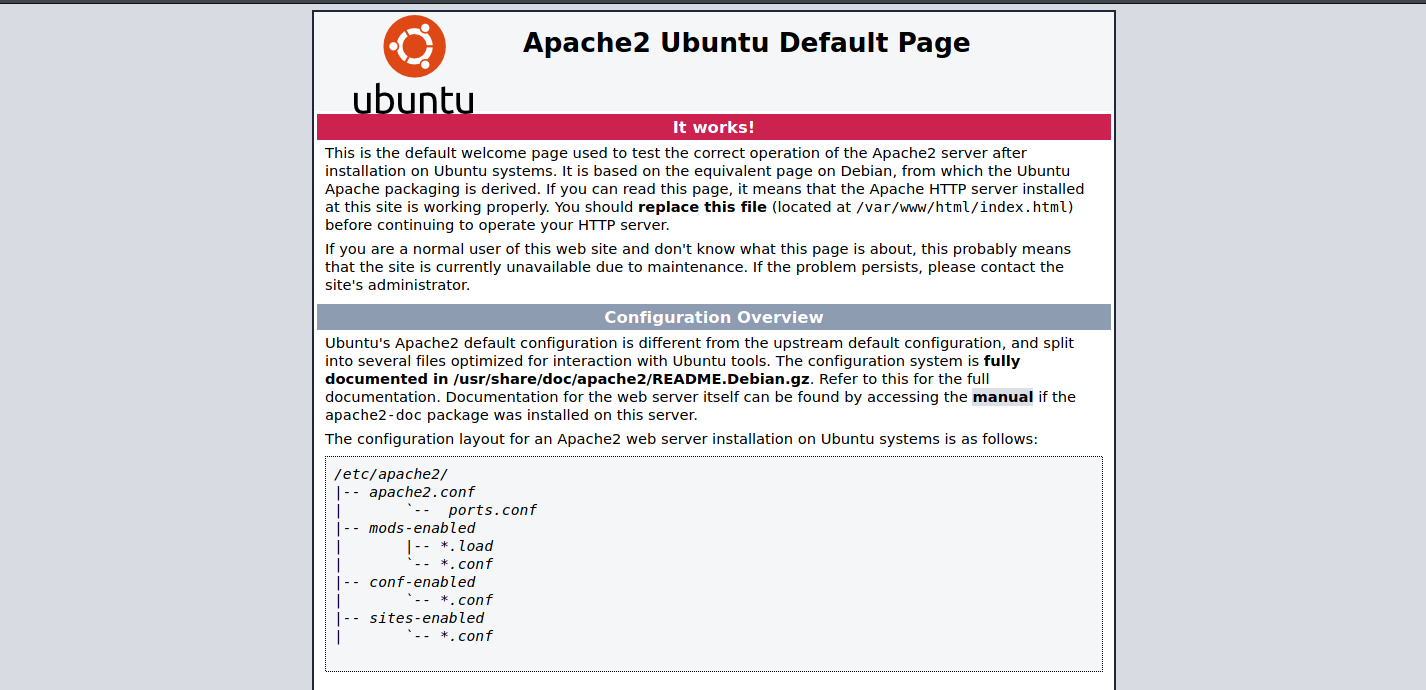The image size is (1426, 690).
Task: Click the /var/www/html/index.html path text
Action: pos(963,207)
